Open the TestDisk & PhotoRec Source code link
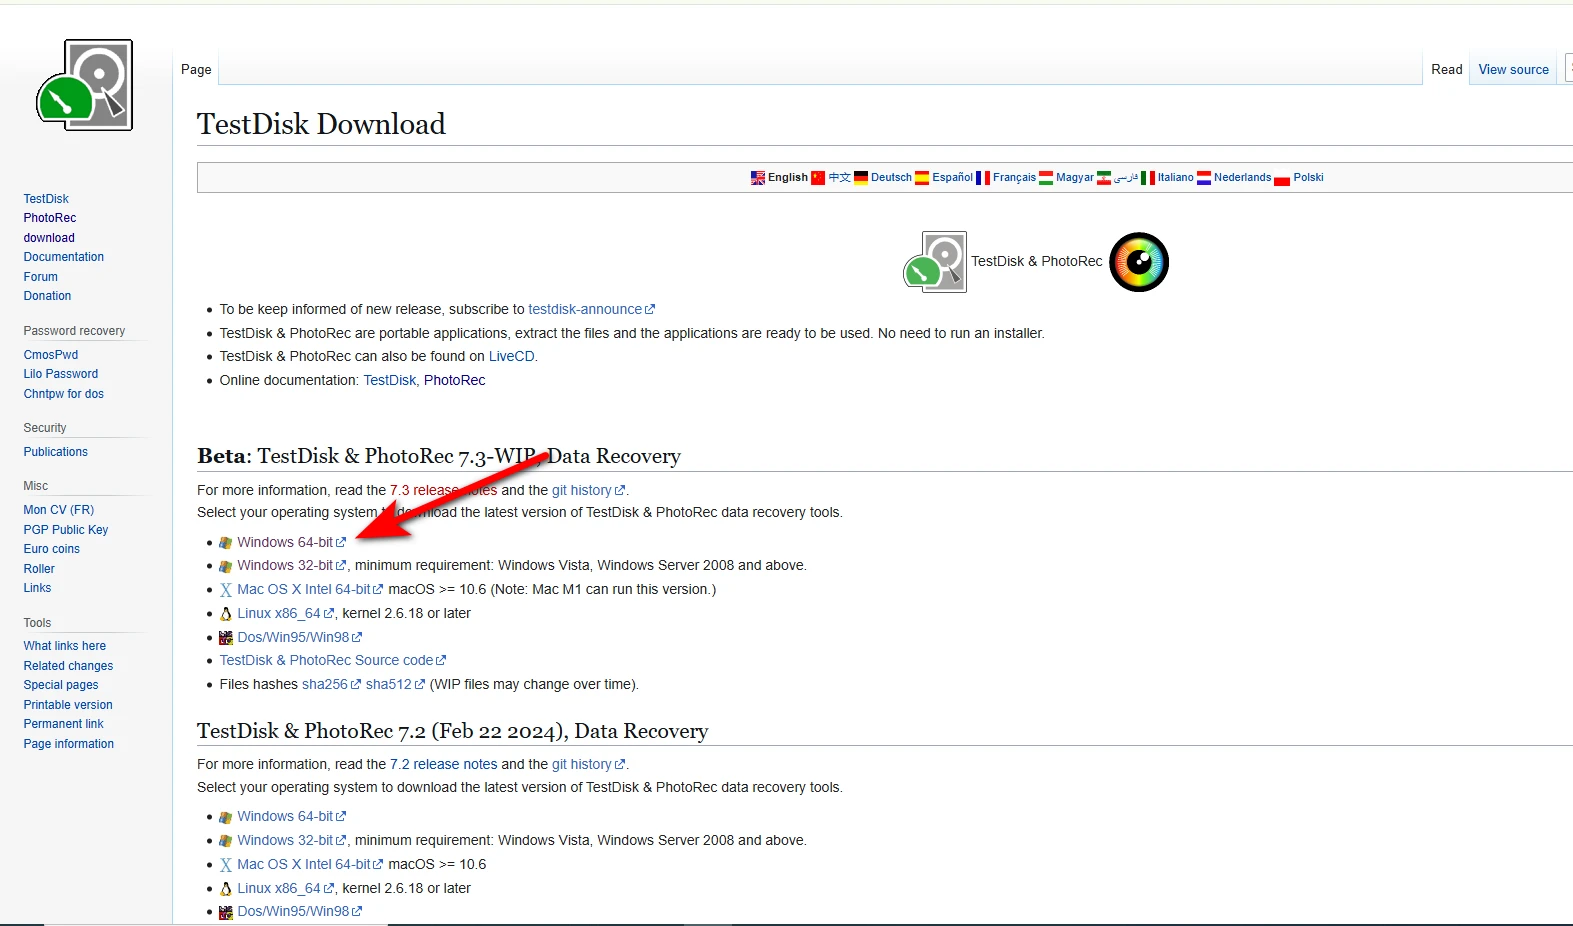This screenshot has width=1573, height=926. tap(333, 660)
